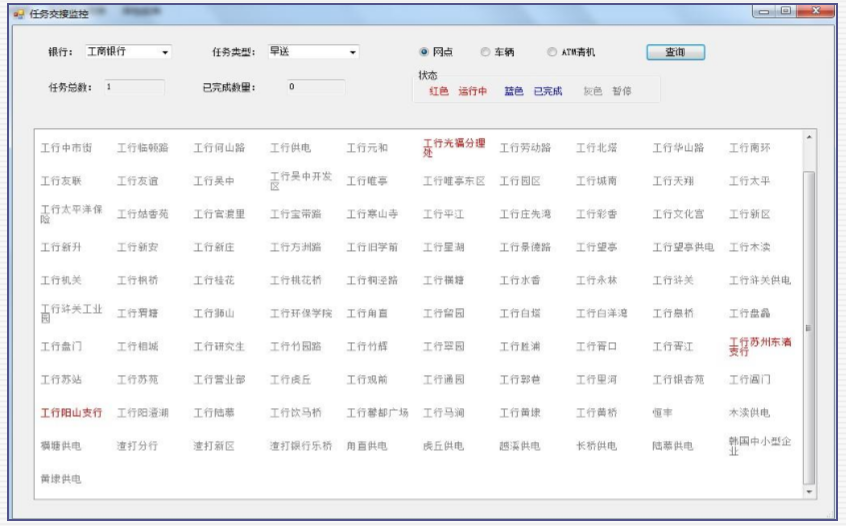Image resolution: width=846 pixels, height=526 pixels.
Task: Select 工行吴中开发区 in the list
Action: 301,181
